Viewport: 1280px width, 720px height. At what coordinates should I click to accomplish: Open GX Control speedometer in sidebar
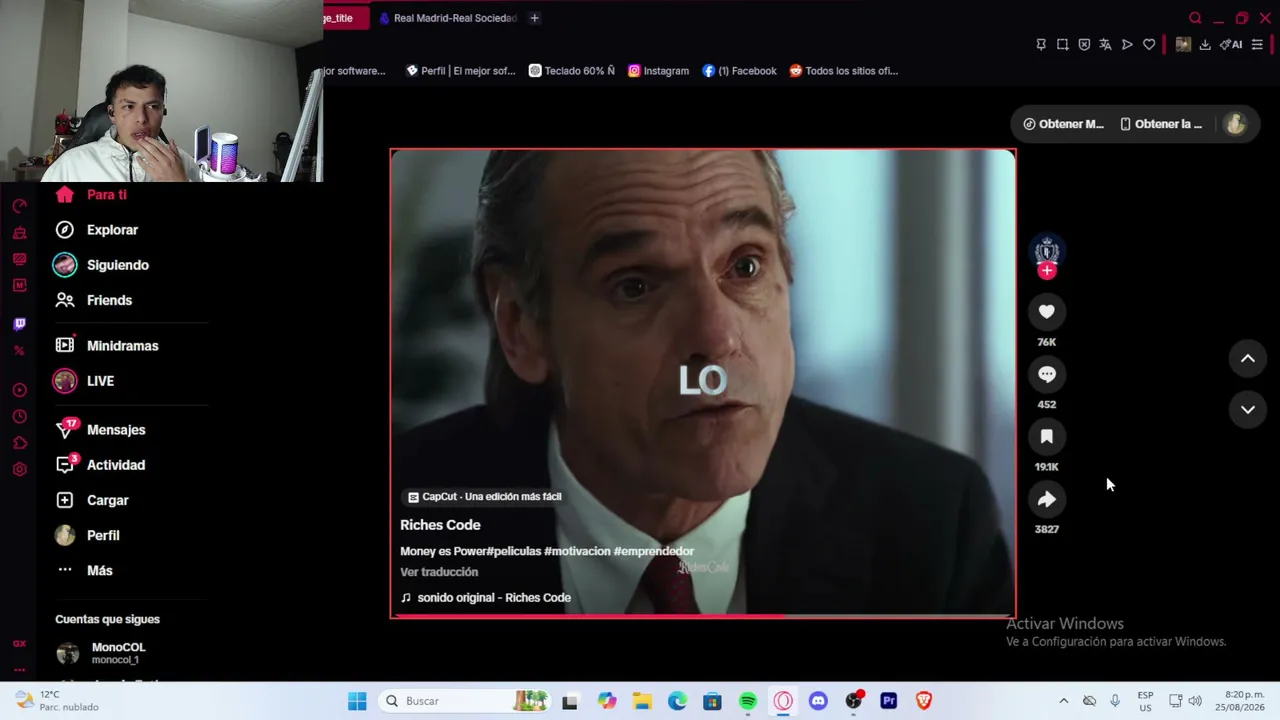tap(19, 206)
